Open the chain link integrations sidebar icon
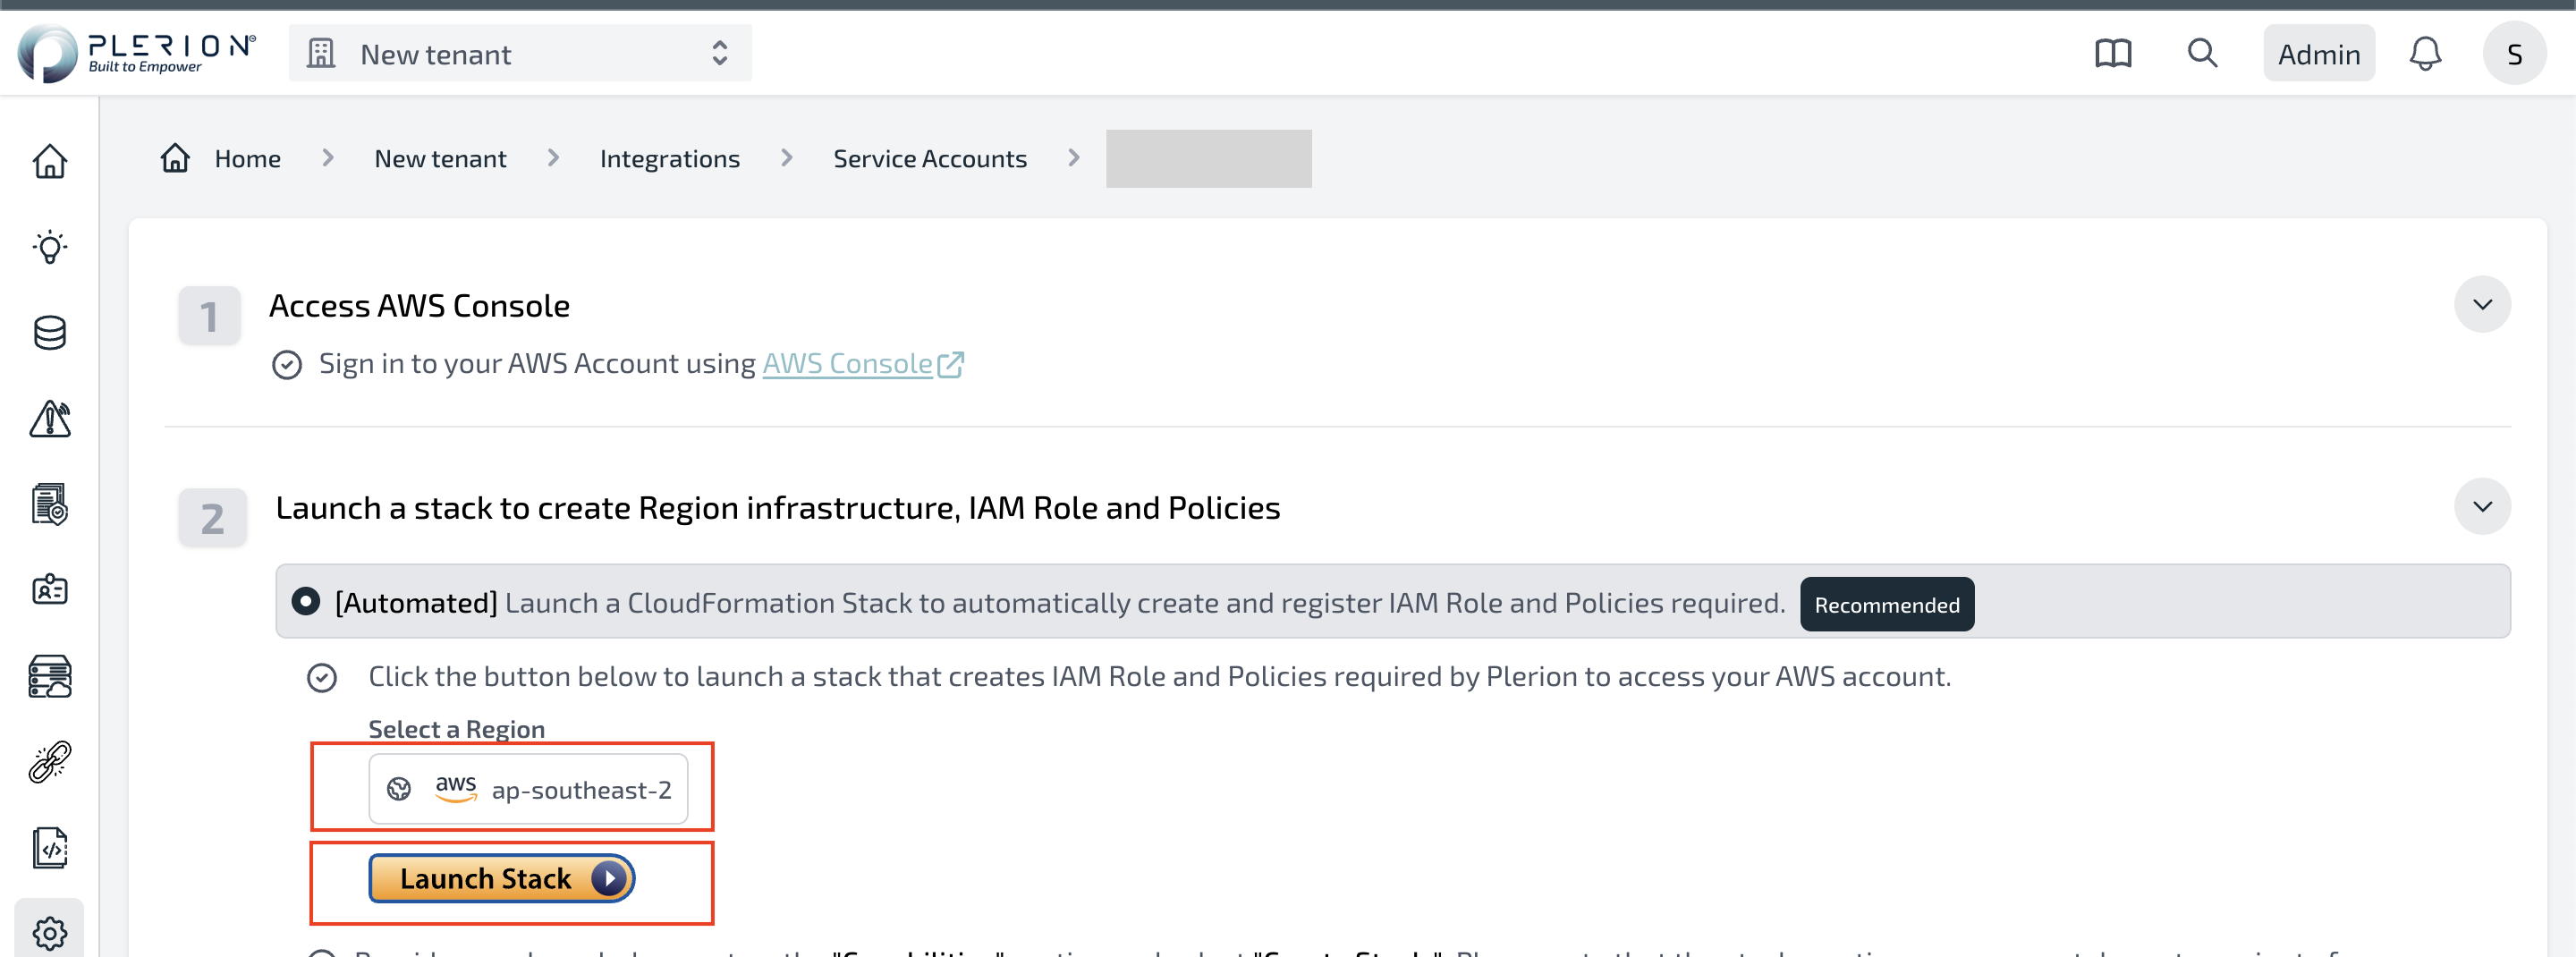2576x957 pixels. point(50,762)
